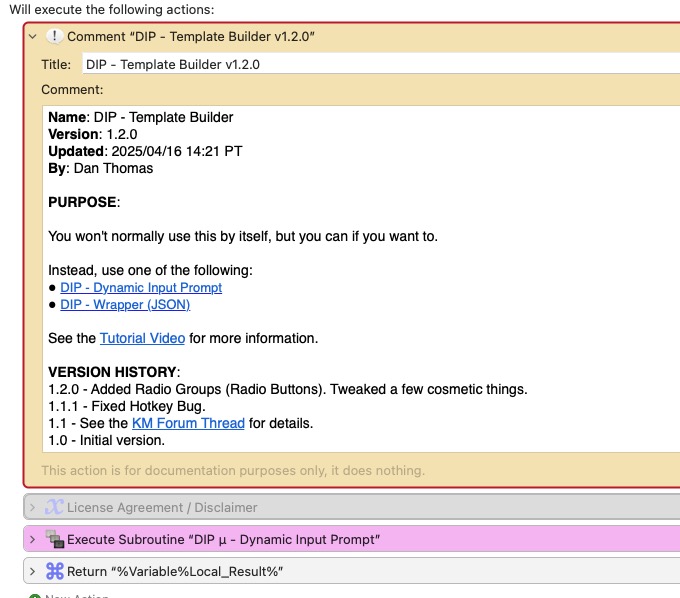Expand the License Agreement / Disclaimer action
The width and height of the screenshot is (680, 598).
[x=33, y=507]
